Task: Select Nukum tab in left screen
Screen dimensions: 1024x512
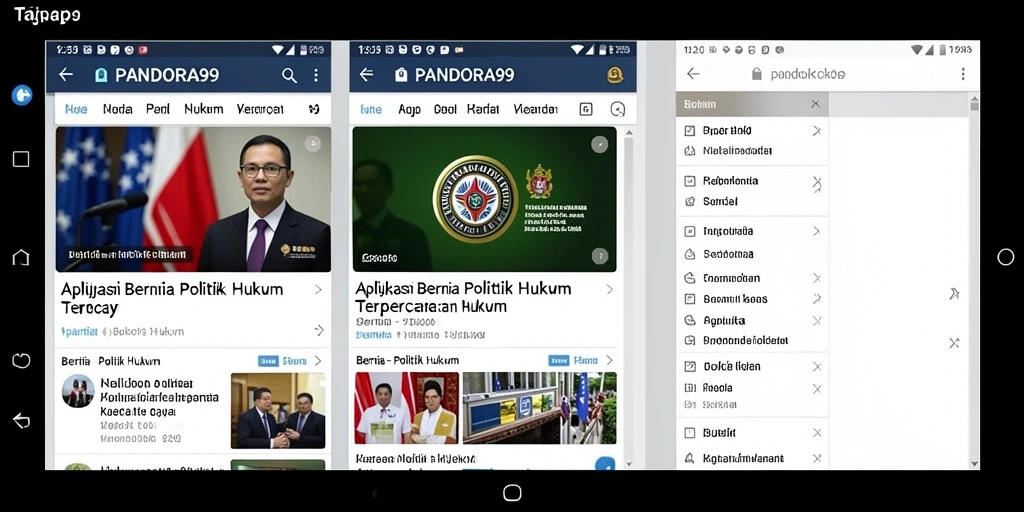Action: tap(203, 109)
